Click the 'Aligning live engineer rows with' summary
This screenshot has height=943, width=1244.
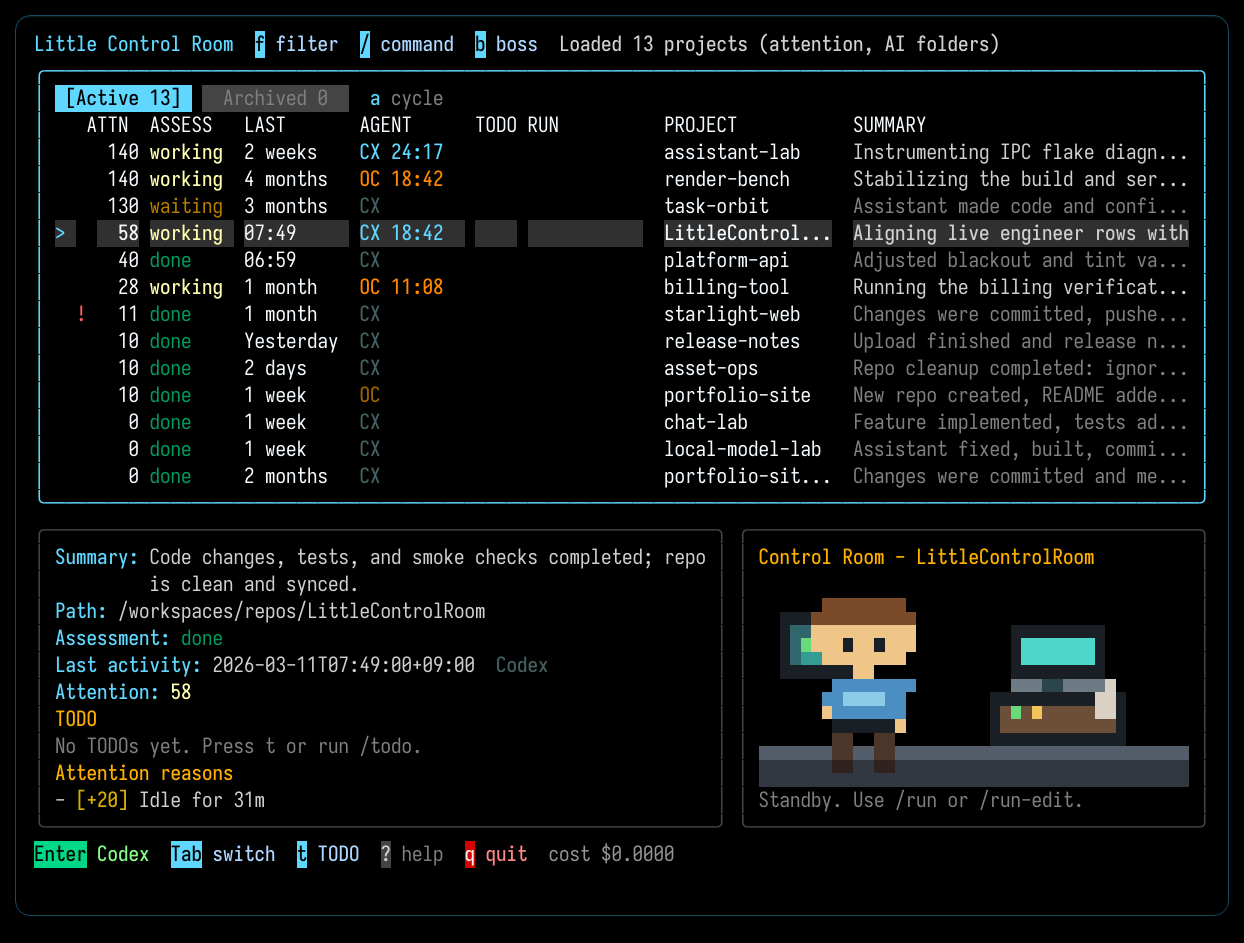pyautogui.click(x=1021, y=233)
